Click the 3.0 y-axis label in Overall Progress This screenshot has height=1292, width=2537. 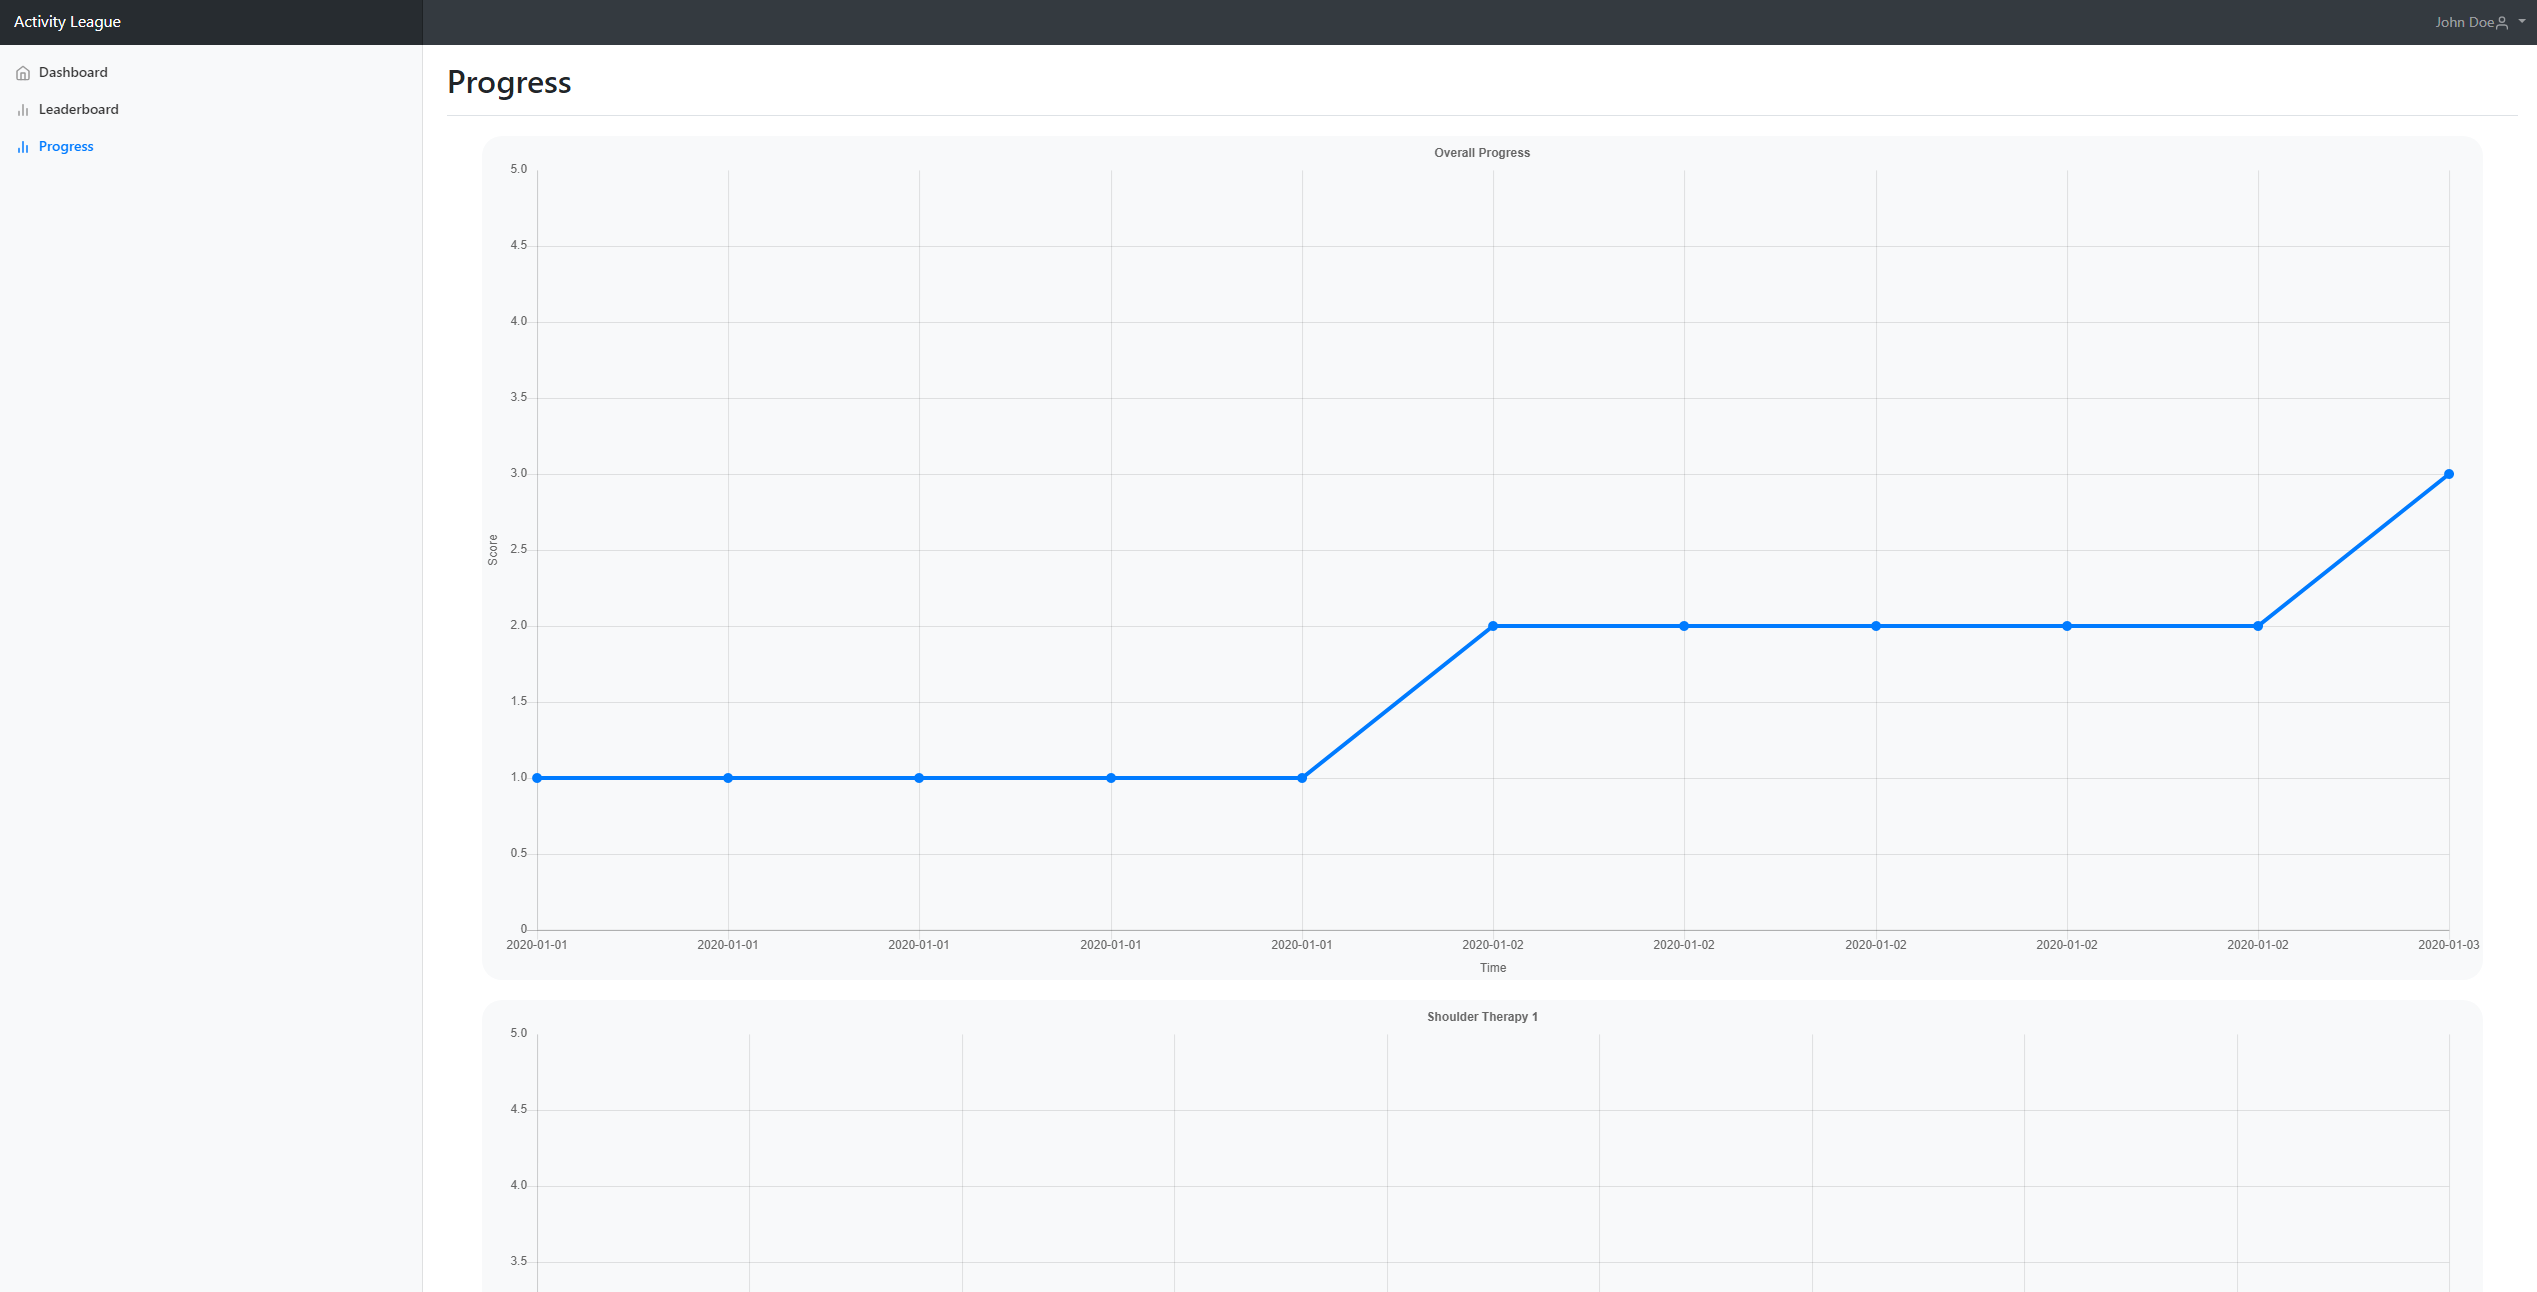519,473
